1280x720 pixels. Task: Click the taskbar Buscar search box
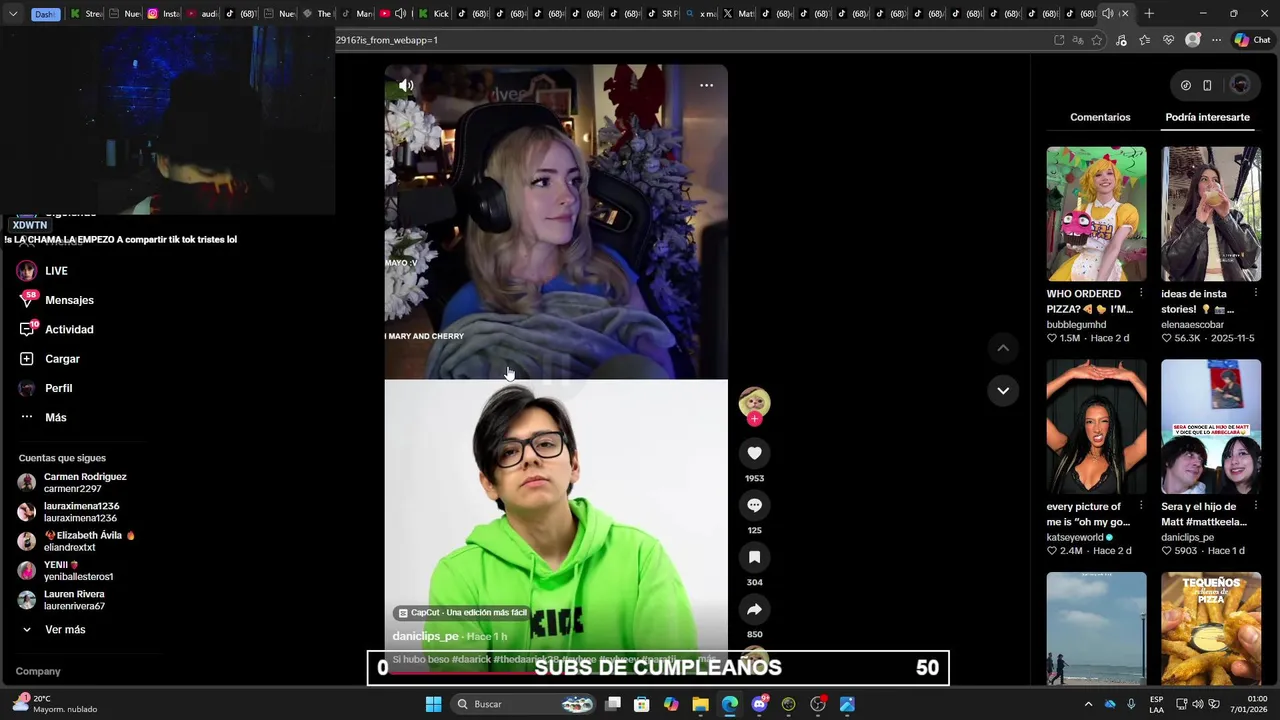point(525,704)
